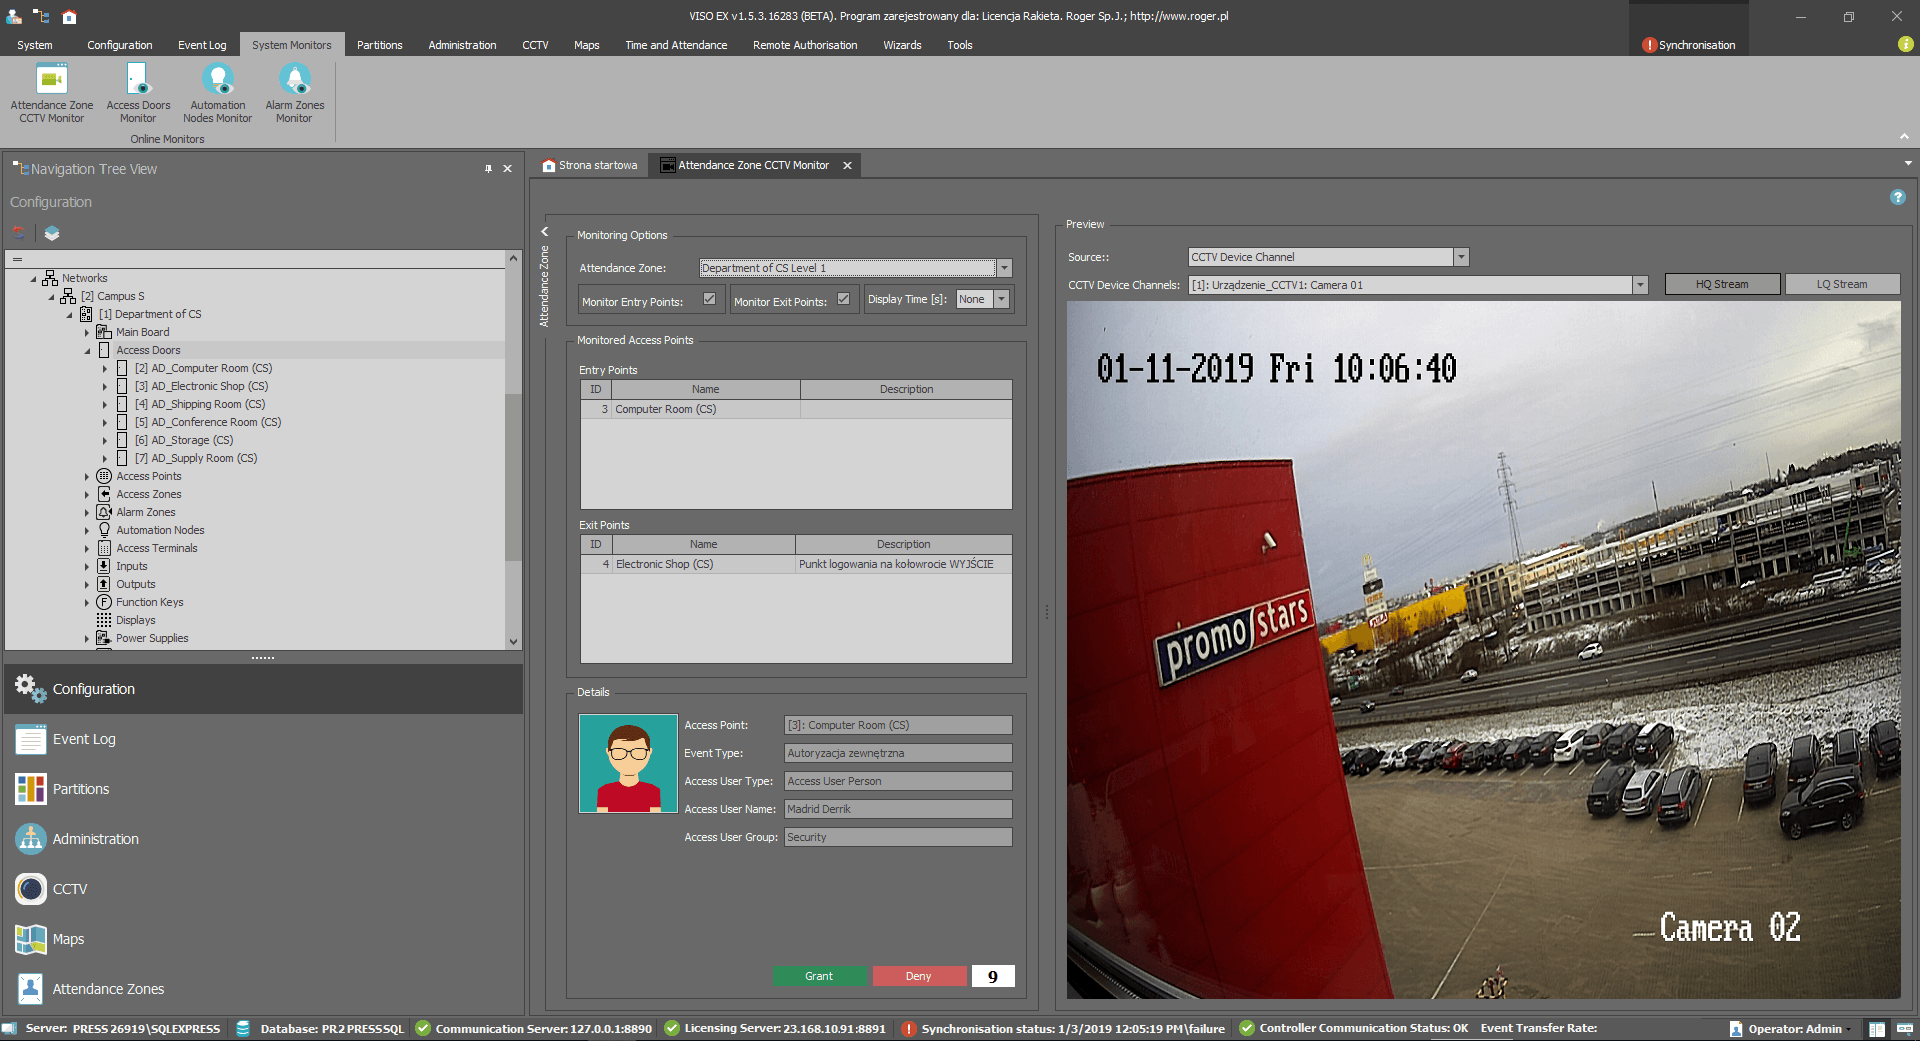
Task: Open the Attendance Zone dropdown
Action: tap(1004, 268)
